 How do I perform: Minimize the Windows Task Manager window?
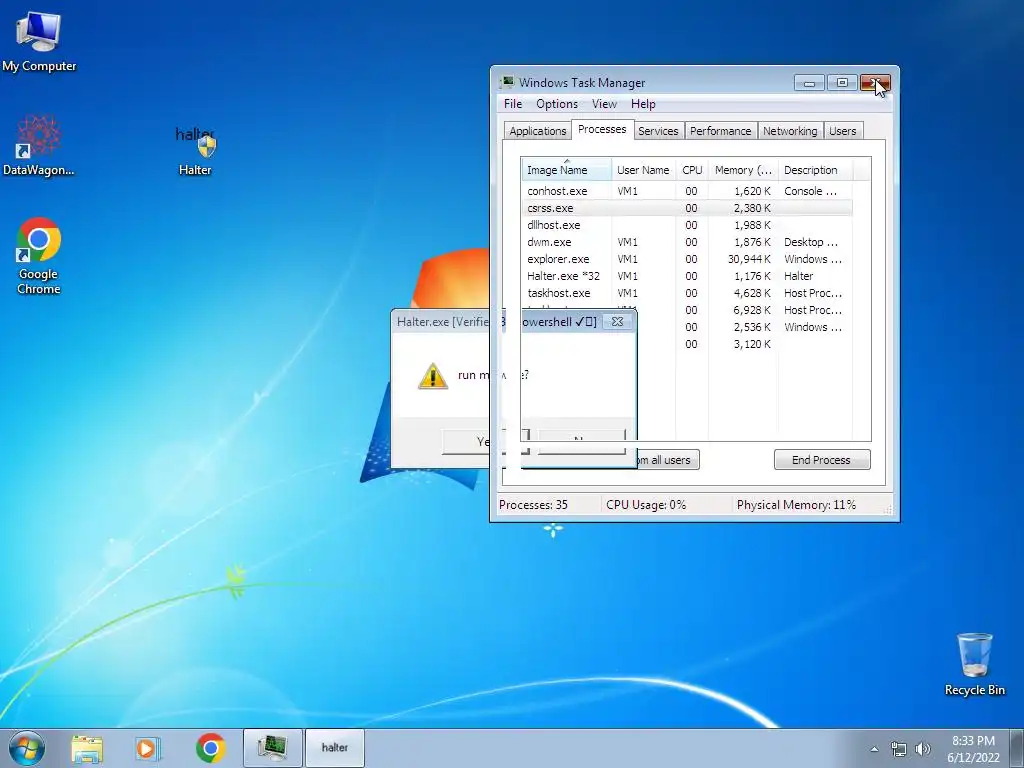809,83
